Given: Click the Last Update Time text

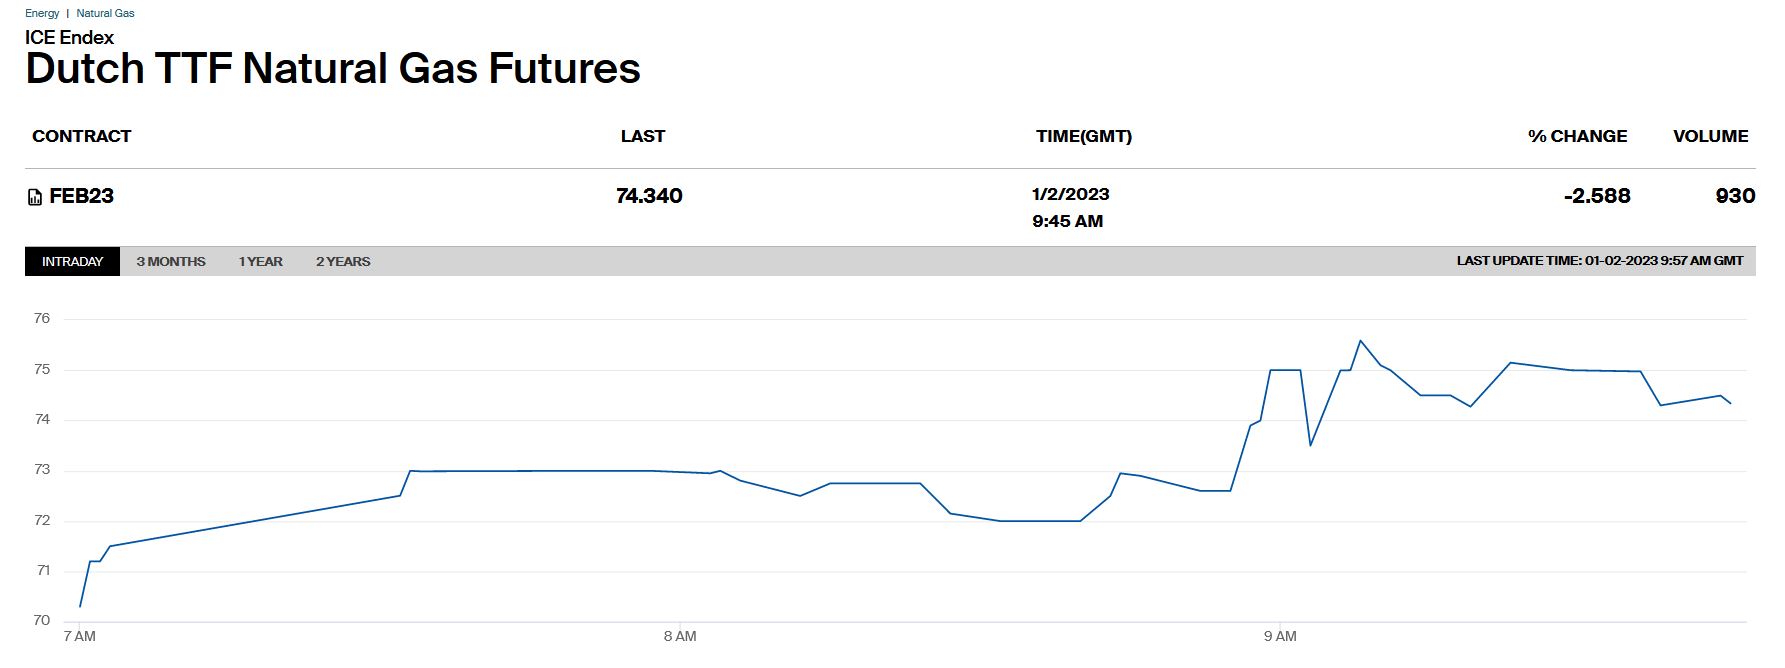Looking at the screenshot, I should pyautogui.click(x=1599, y=261).
